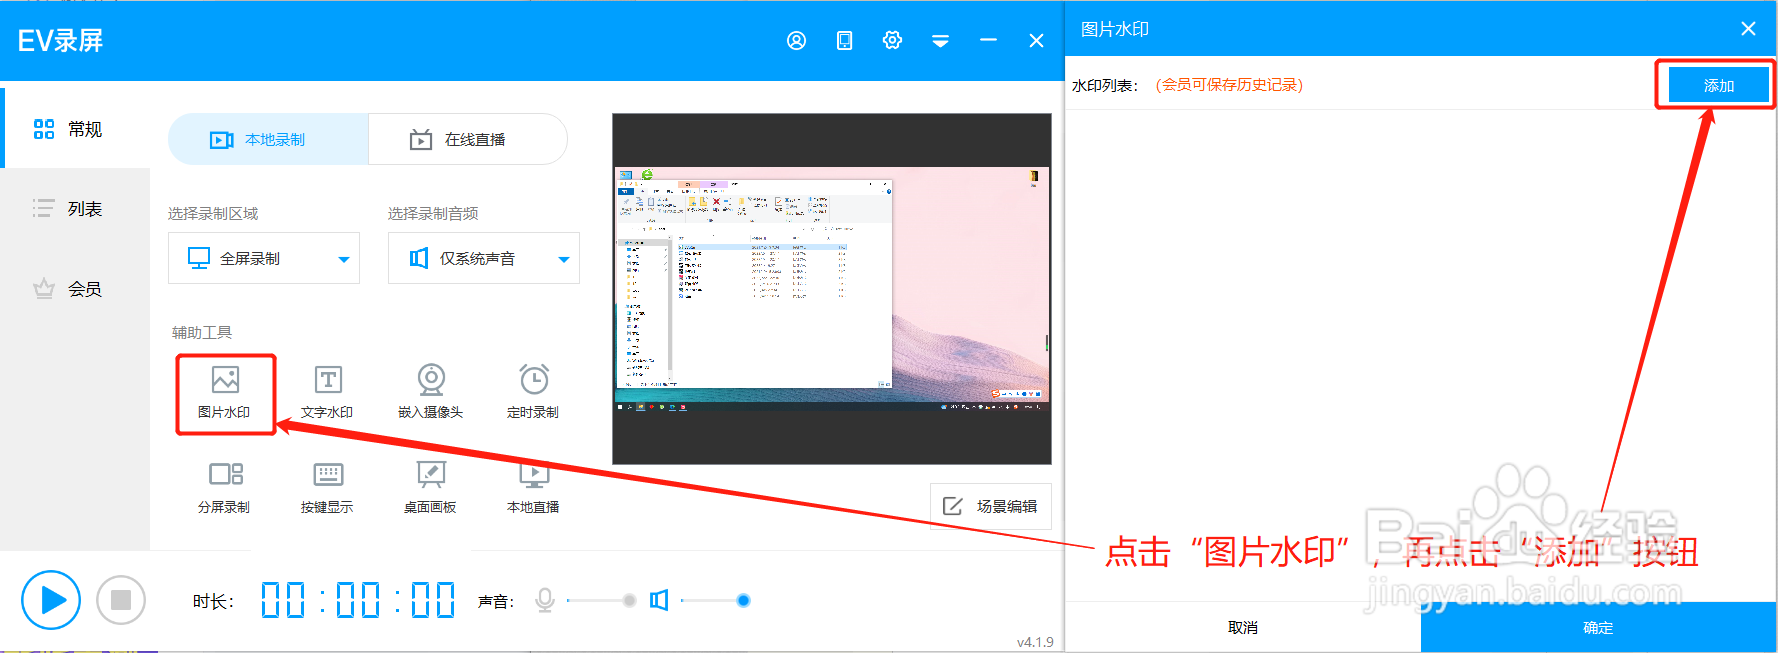Close the EV录屏 main window
The image size is (1778, 653).
pyautogui.click(x=1036, y=40)
